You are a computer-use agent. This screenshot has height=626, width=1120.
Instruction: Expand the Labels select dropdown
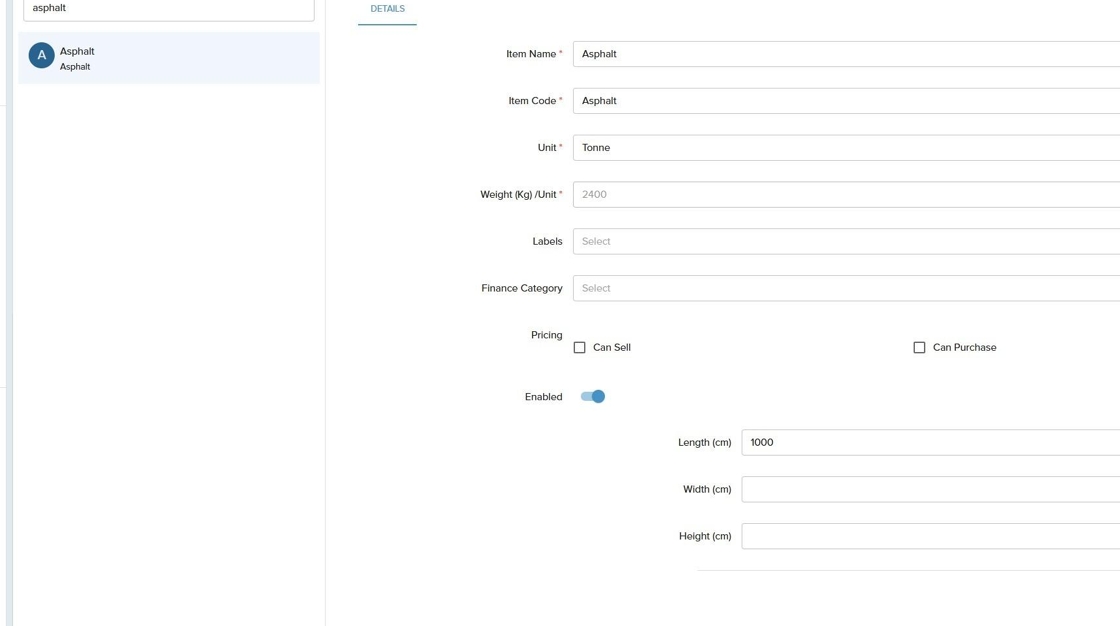[x=845, y=242]
